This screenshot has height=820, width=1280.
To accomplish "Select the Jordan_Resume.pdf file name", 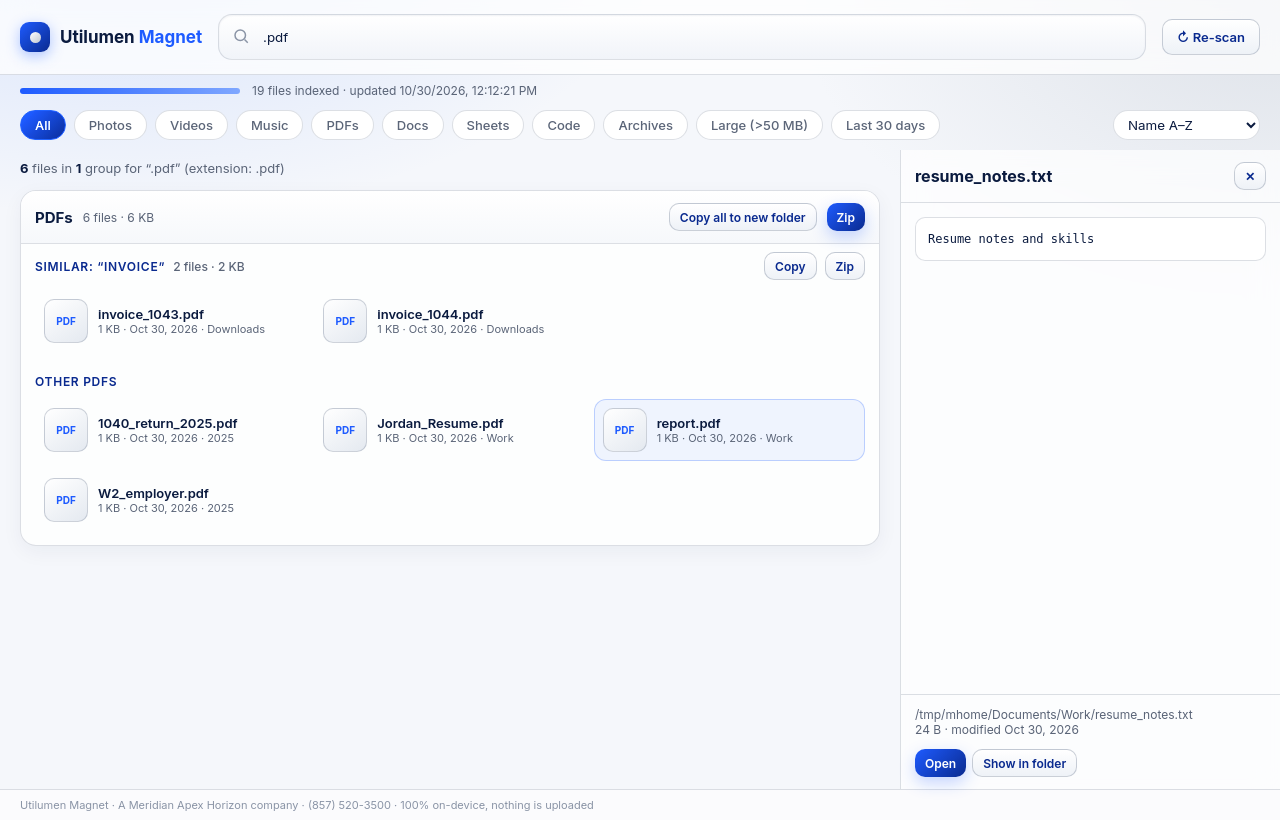I will click(x=440, y=423).
